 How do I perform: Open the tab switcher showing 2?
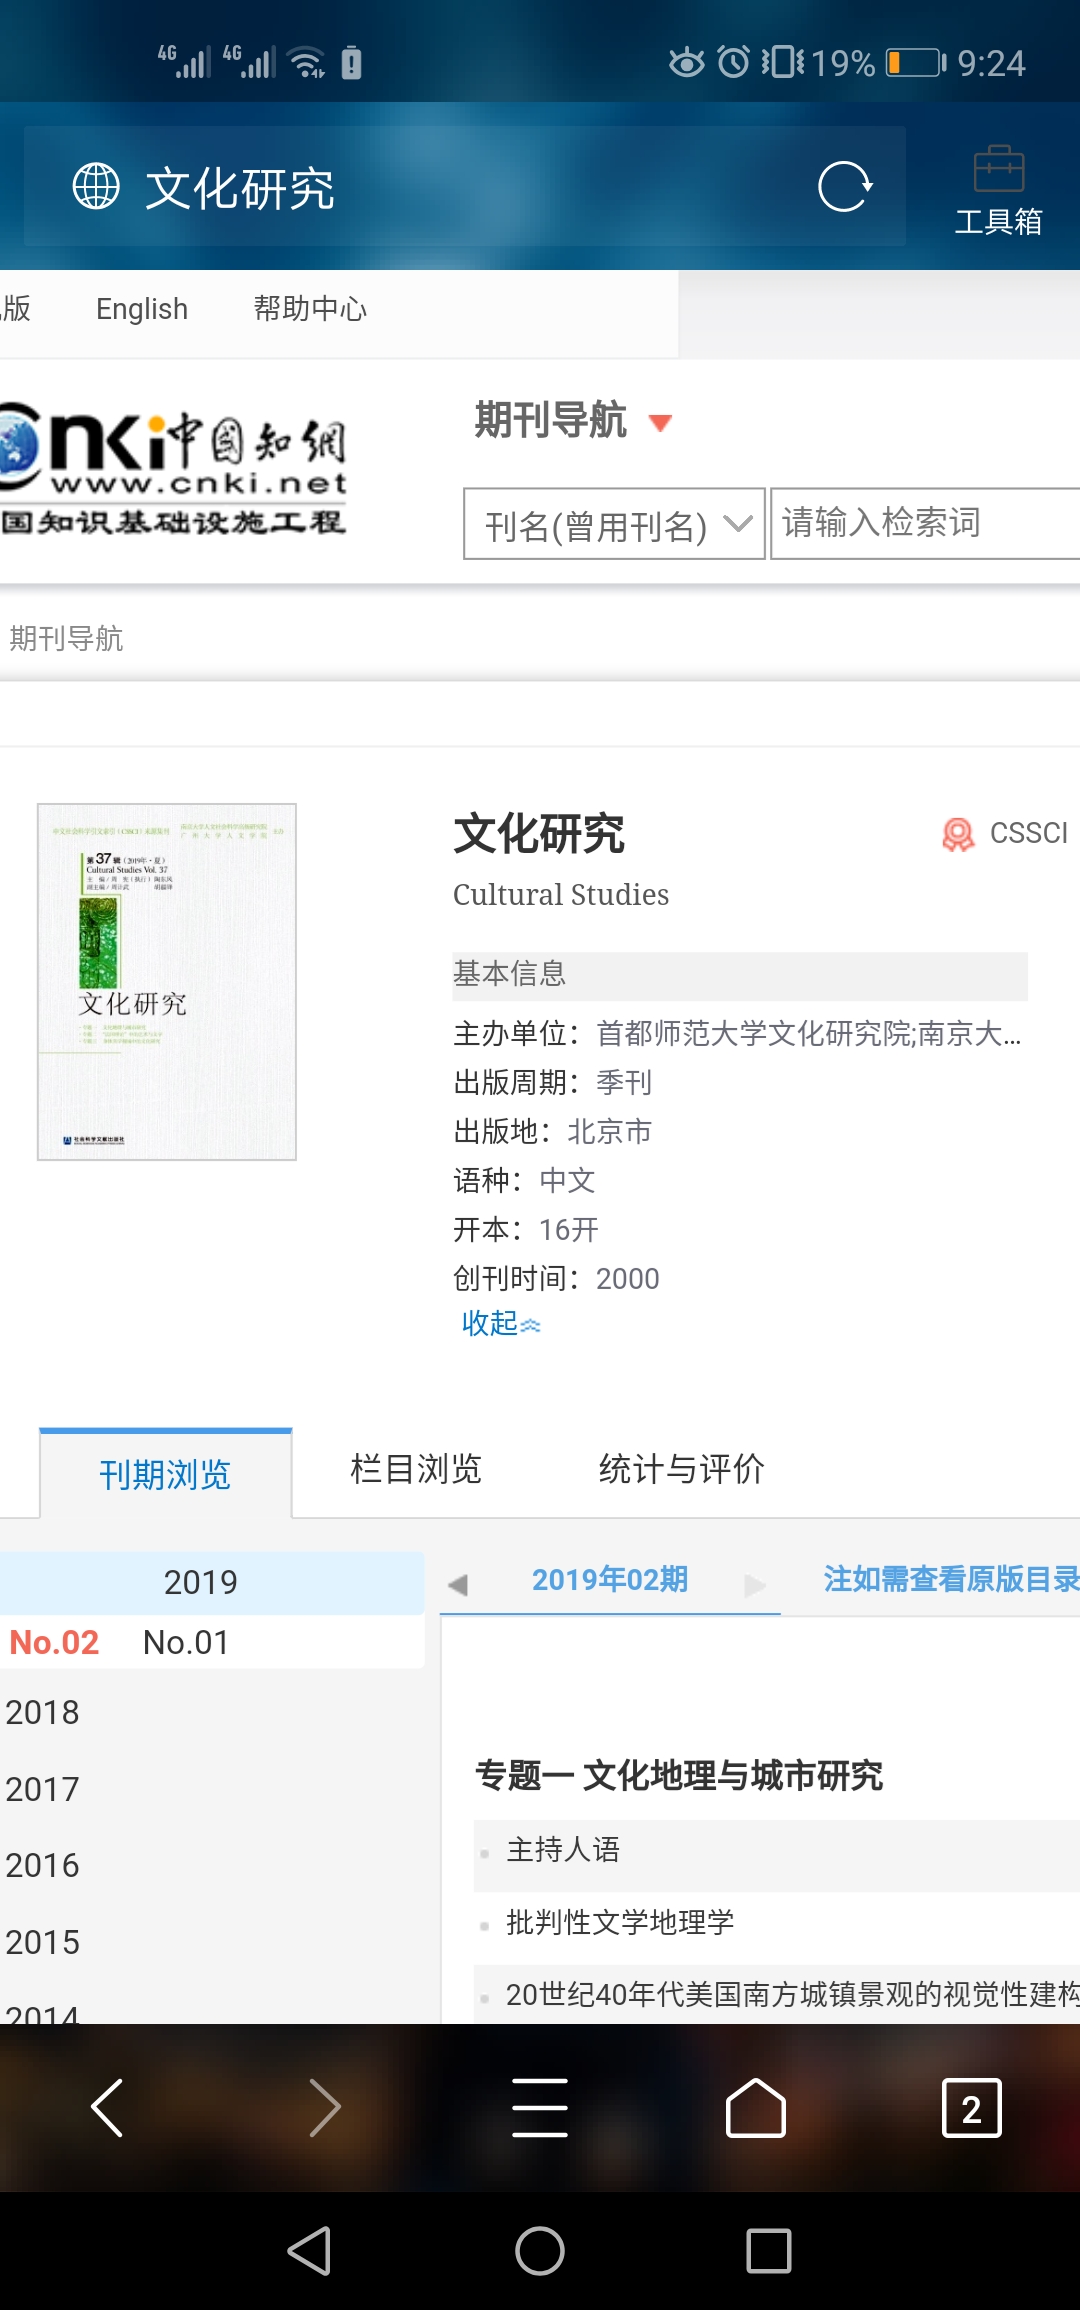971,2107
